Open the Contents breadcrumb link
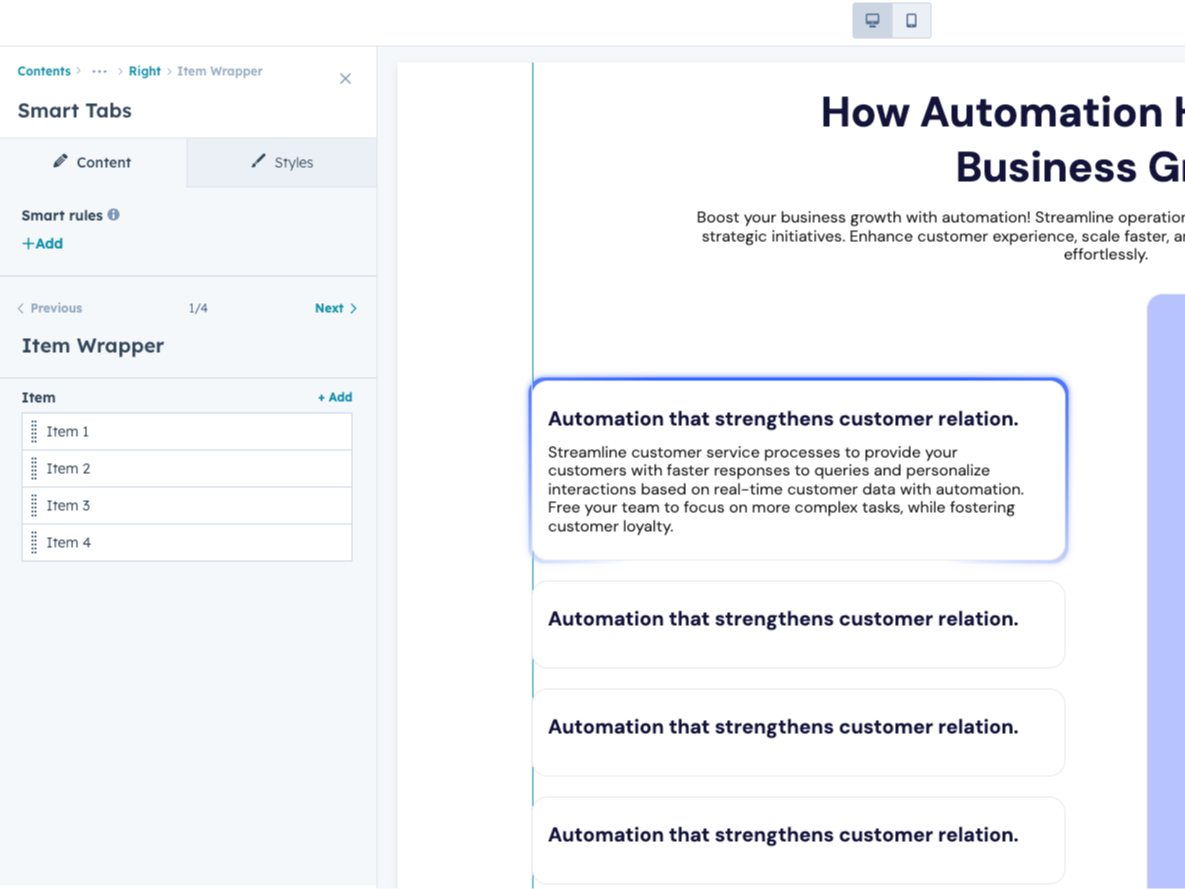This screenshot has height=889, width=1185. click(44, 71)
